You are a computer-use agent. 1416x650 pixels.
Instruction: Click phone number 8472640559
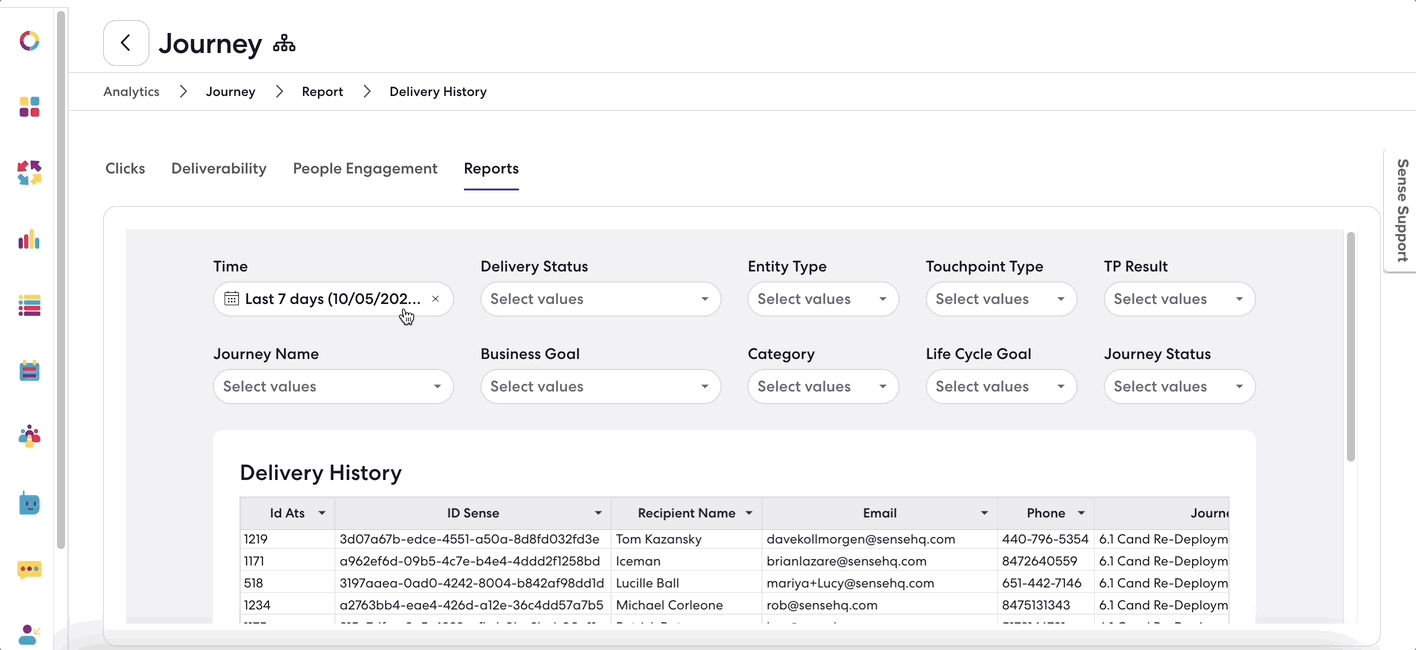coord(1040,561)
